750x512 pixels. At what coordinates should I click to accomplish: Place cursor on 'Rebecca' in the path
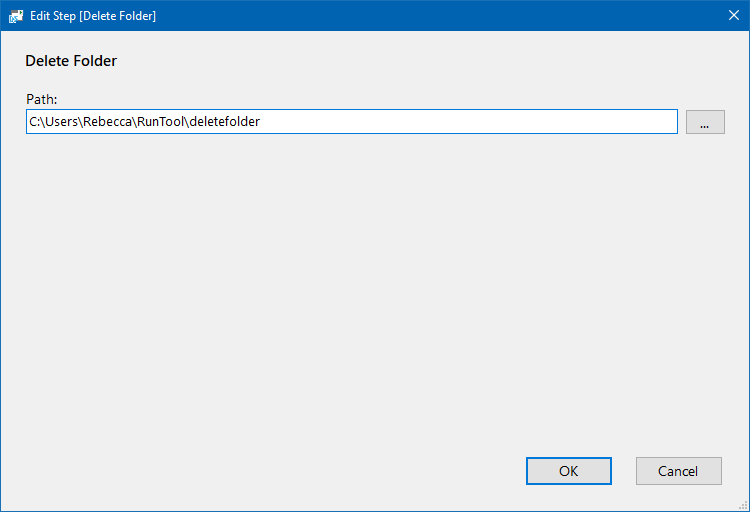pos(108,122)
